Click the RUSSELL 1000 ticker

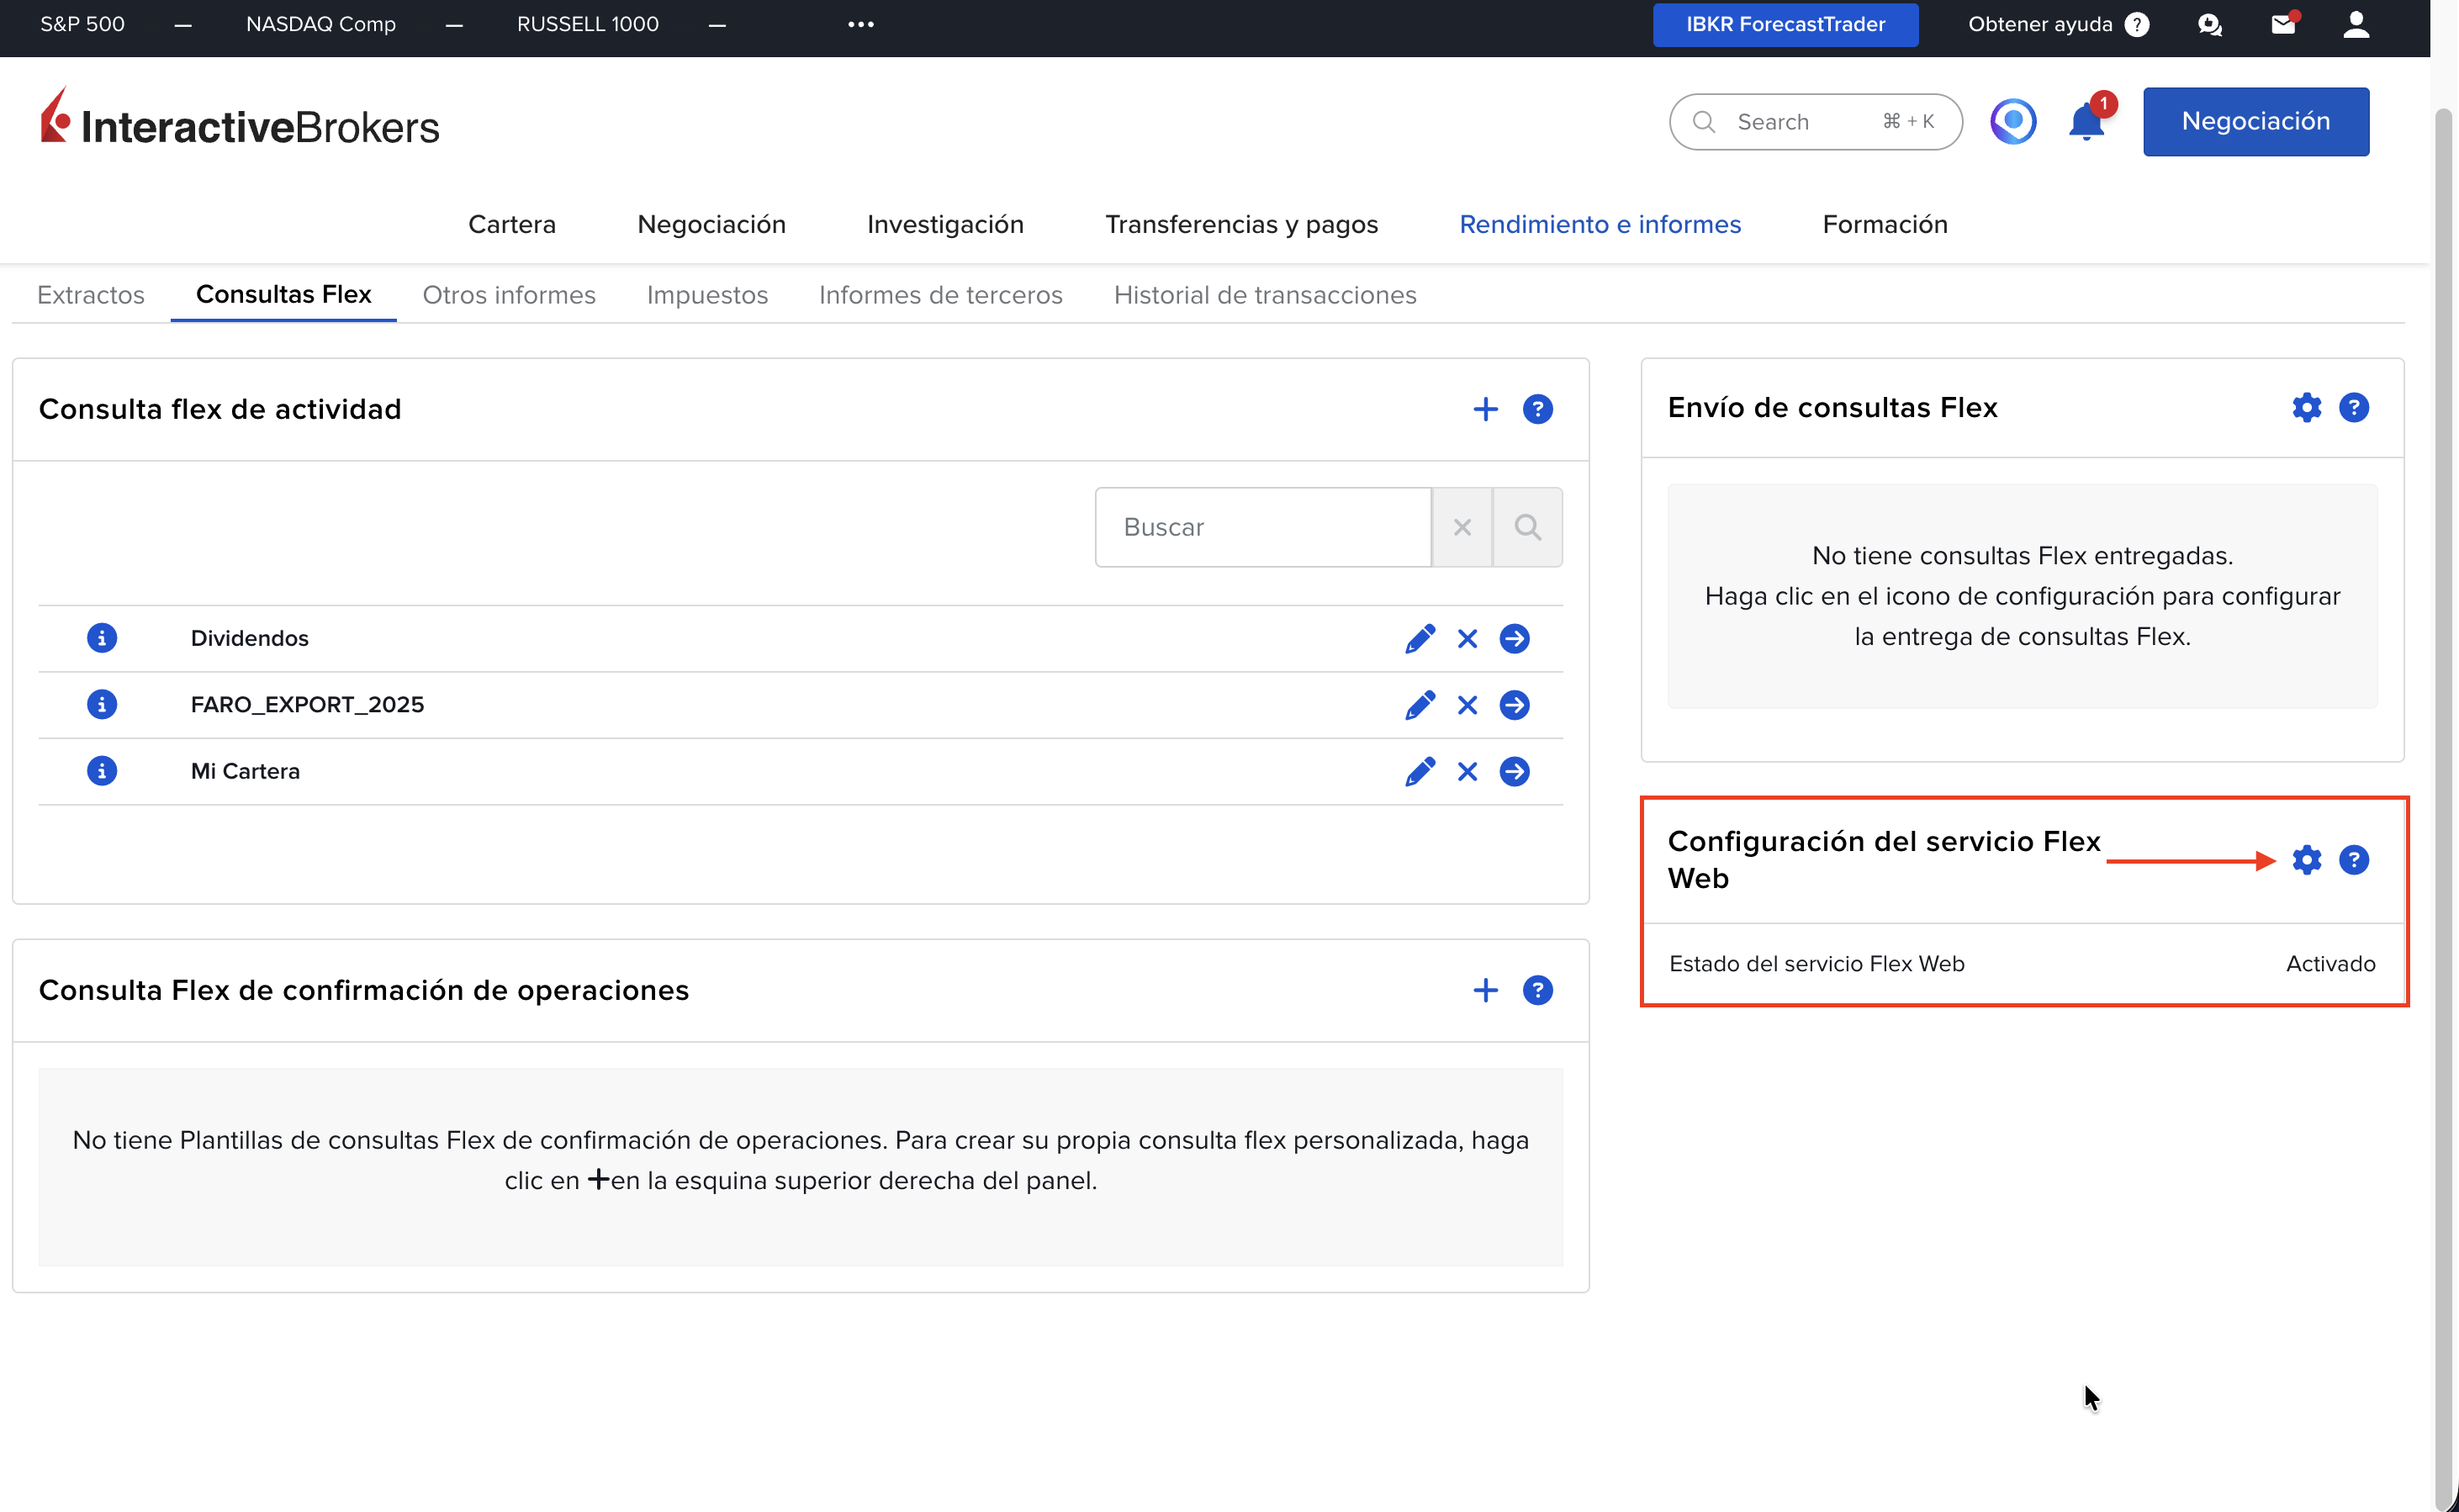(x=587, y=24)
